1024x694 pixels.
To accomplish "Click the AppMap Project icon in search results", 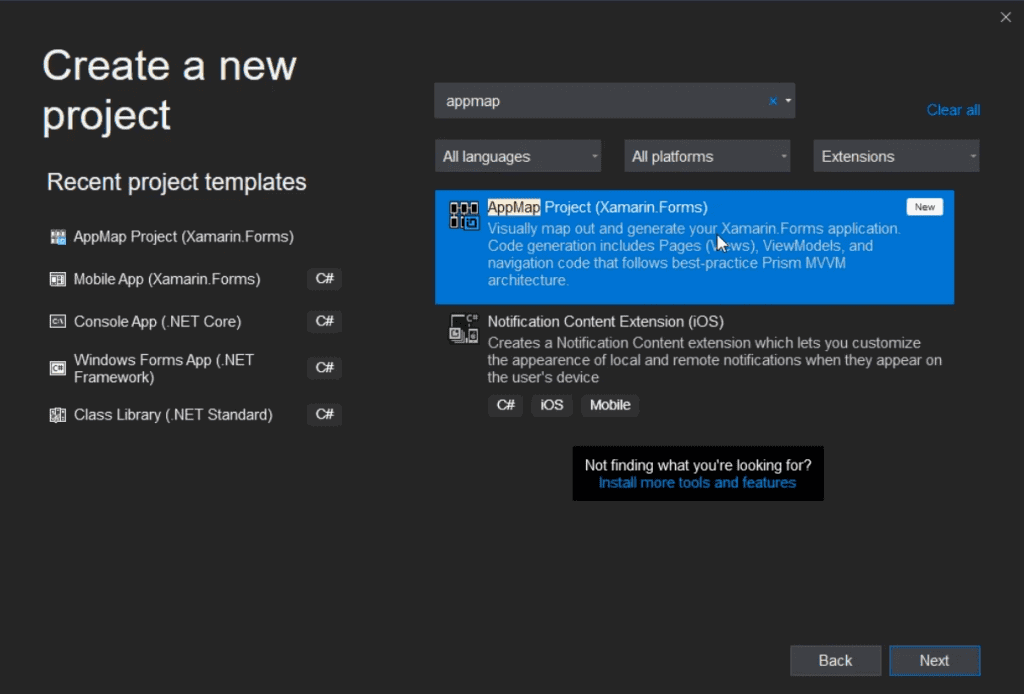I will click(464, 215).
